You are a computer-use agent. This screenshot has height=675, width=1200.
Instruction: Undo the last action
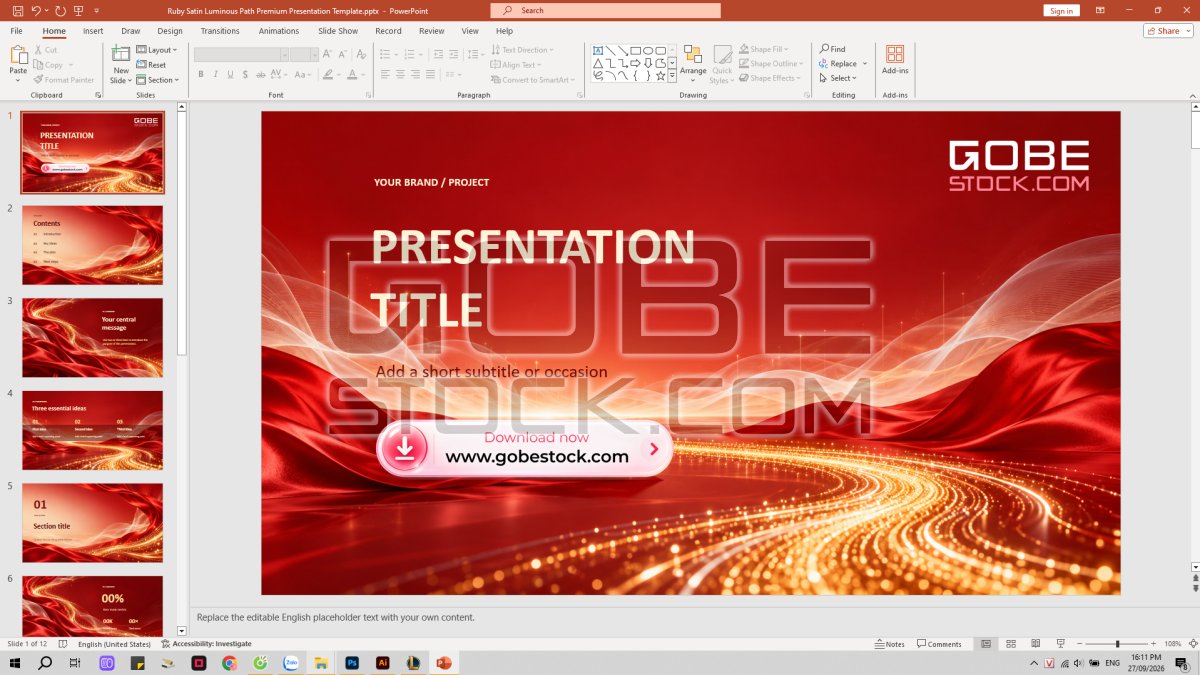pyautogui.click(x=37, y=10)
